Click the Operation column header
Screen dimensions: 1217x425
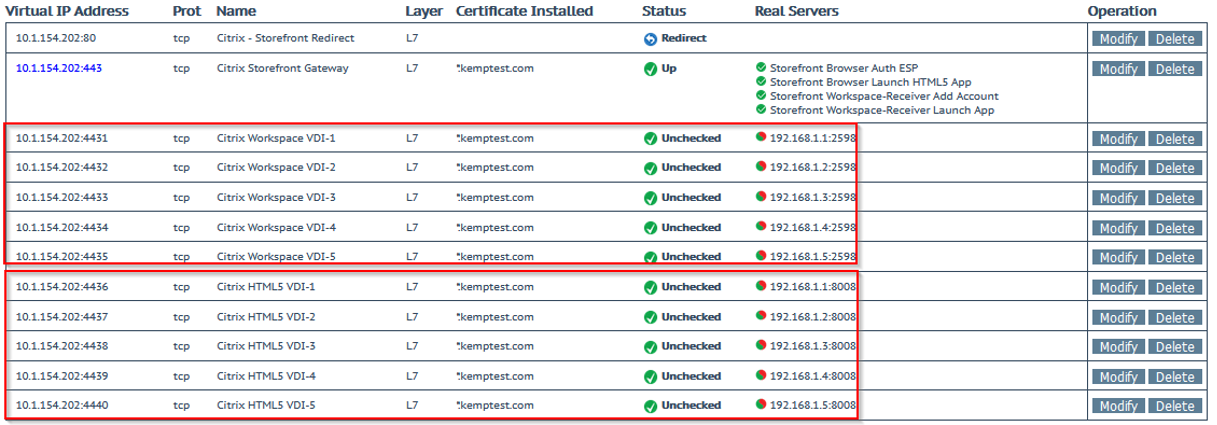click(1122, 11)
